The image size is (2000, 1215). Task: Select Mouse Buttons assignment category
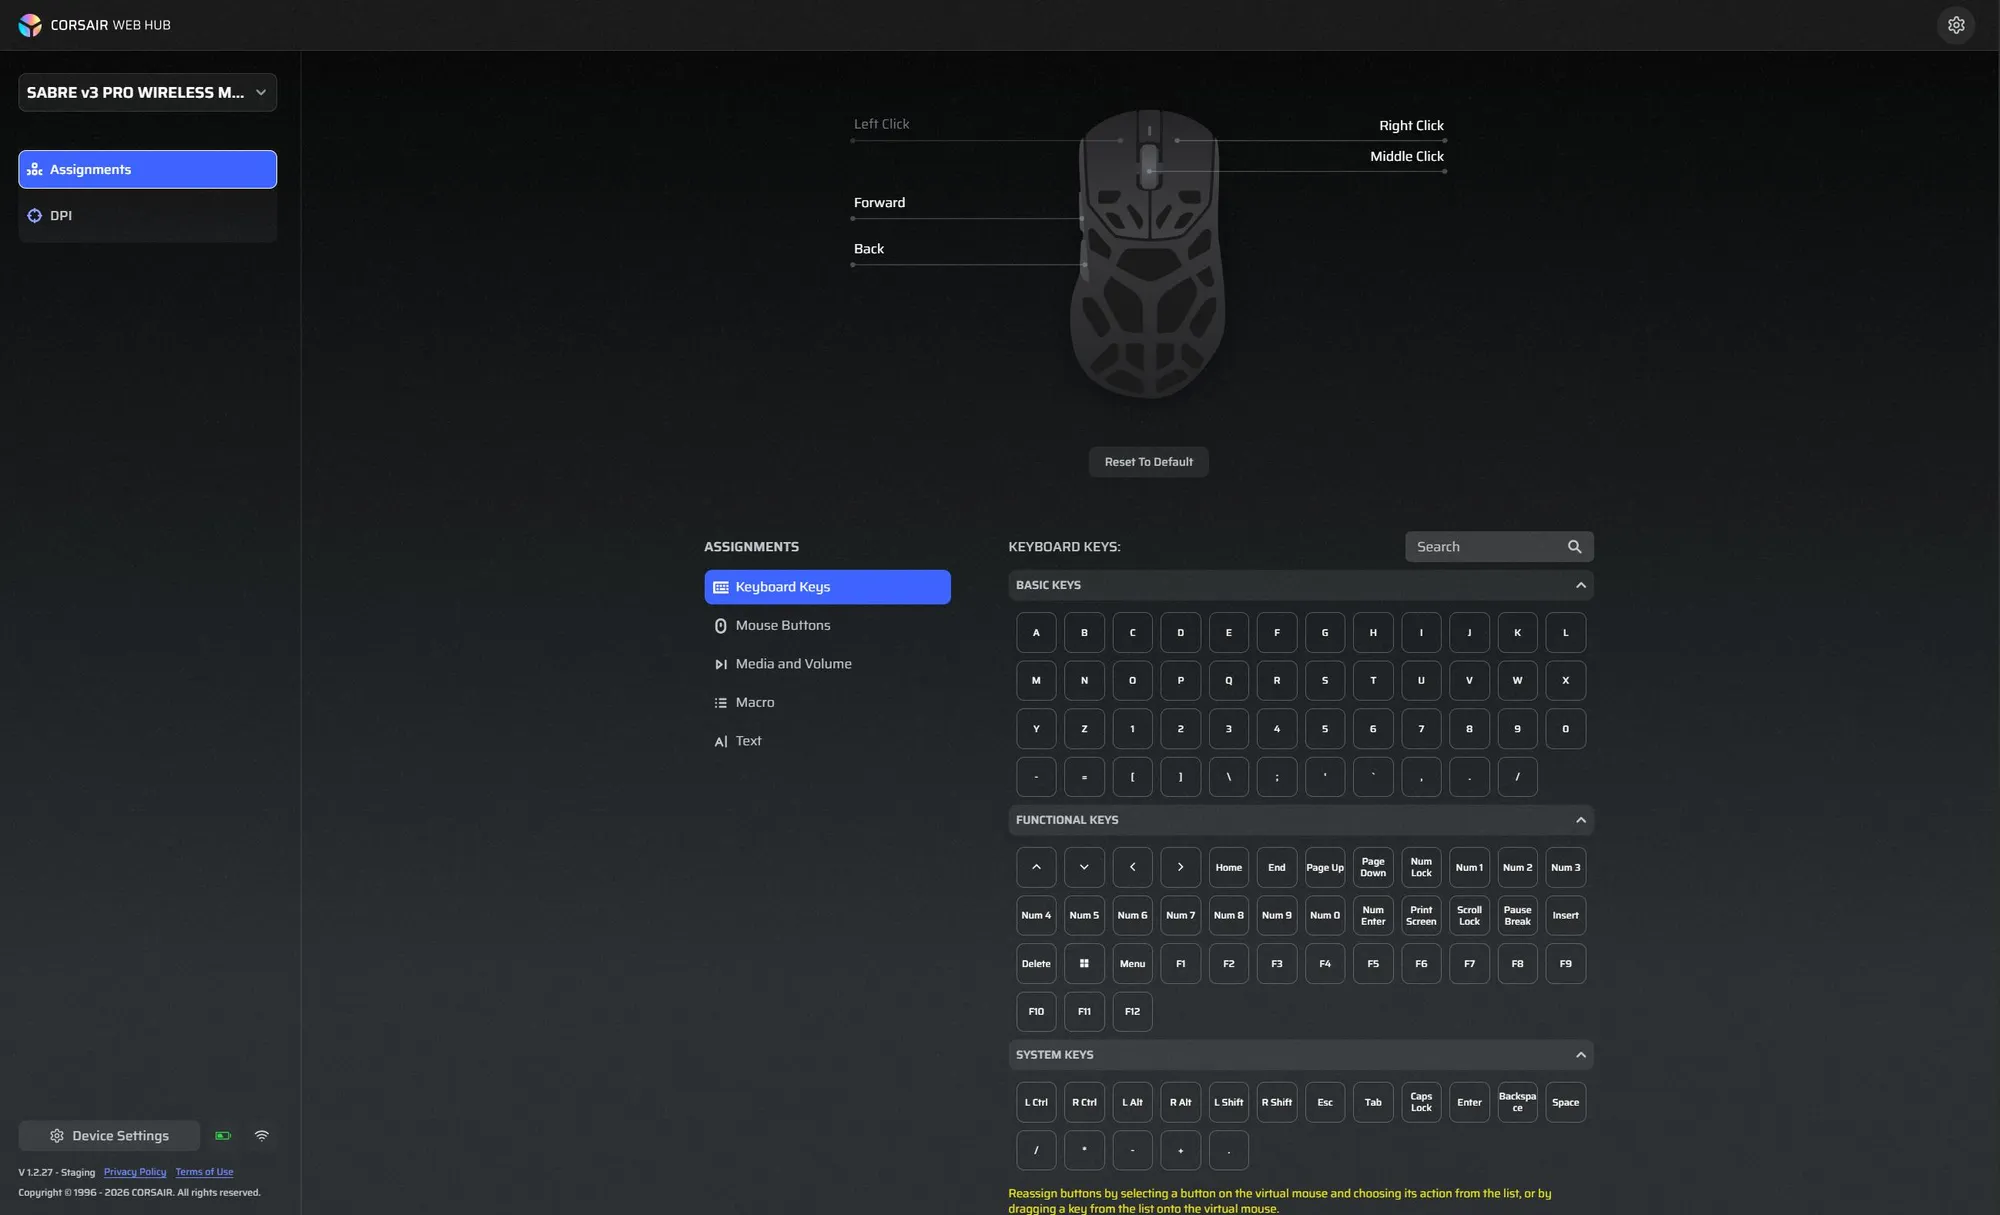[x=827, y=626]
